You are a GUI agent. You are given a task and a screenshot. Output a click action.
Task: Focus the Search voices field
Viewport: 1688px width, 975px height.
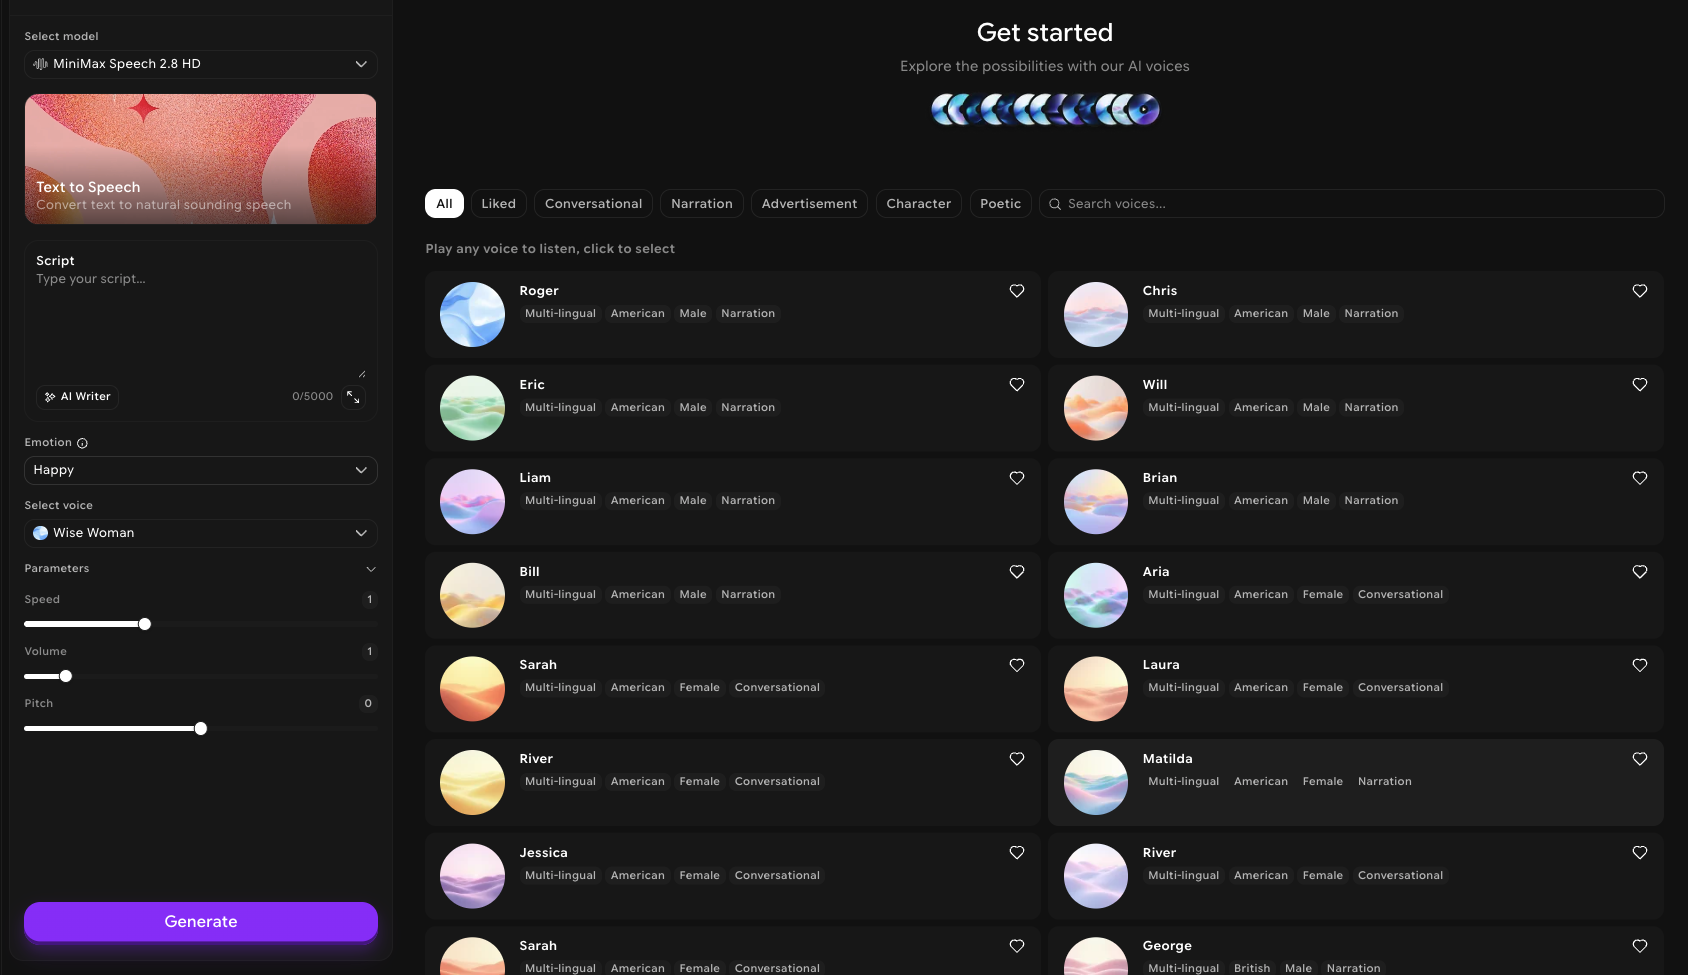1352,204
